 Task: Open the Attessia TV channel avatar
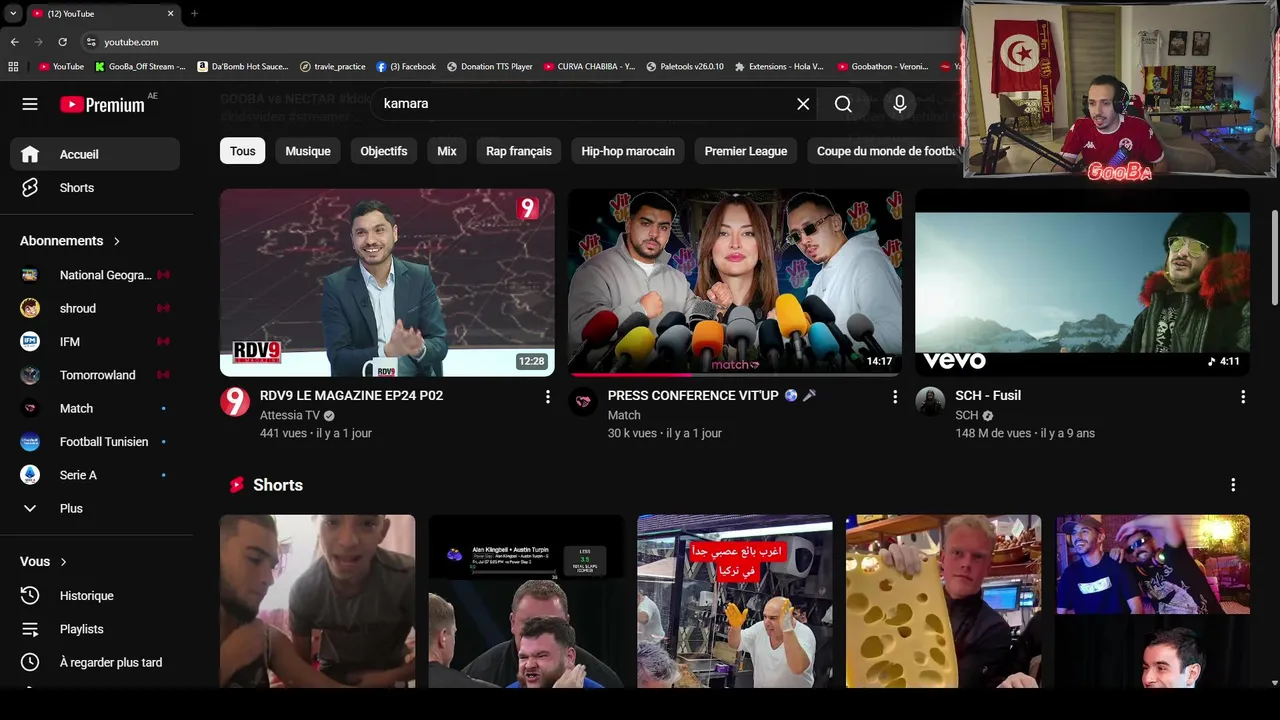coord(235,402)
